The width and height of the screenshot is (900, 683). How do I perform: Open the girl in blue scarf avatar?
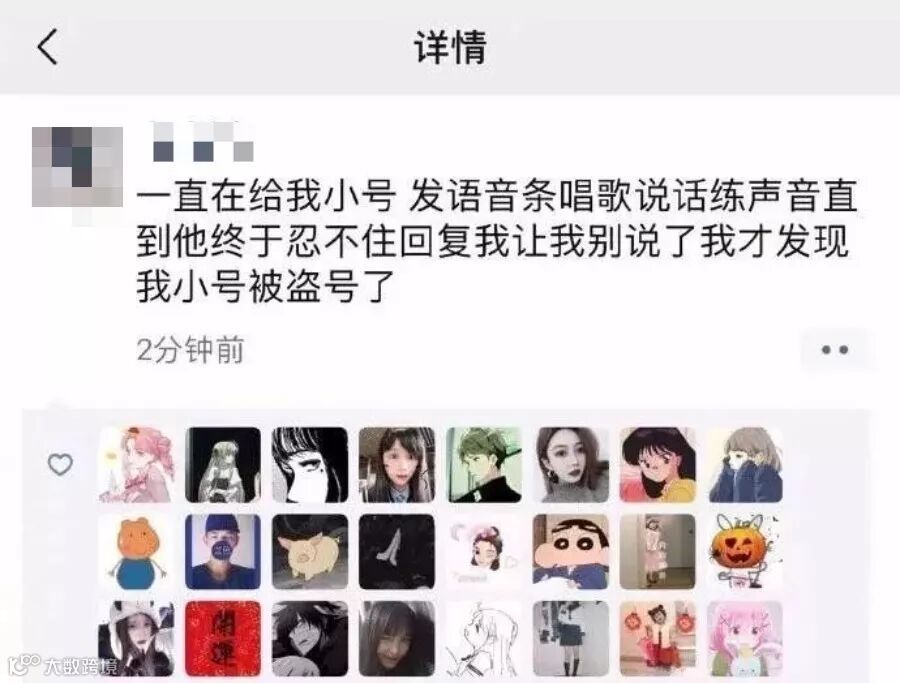pyautogui.click(x=745, y=465)
